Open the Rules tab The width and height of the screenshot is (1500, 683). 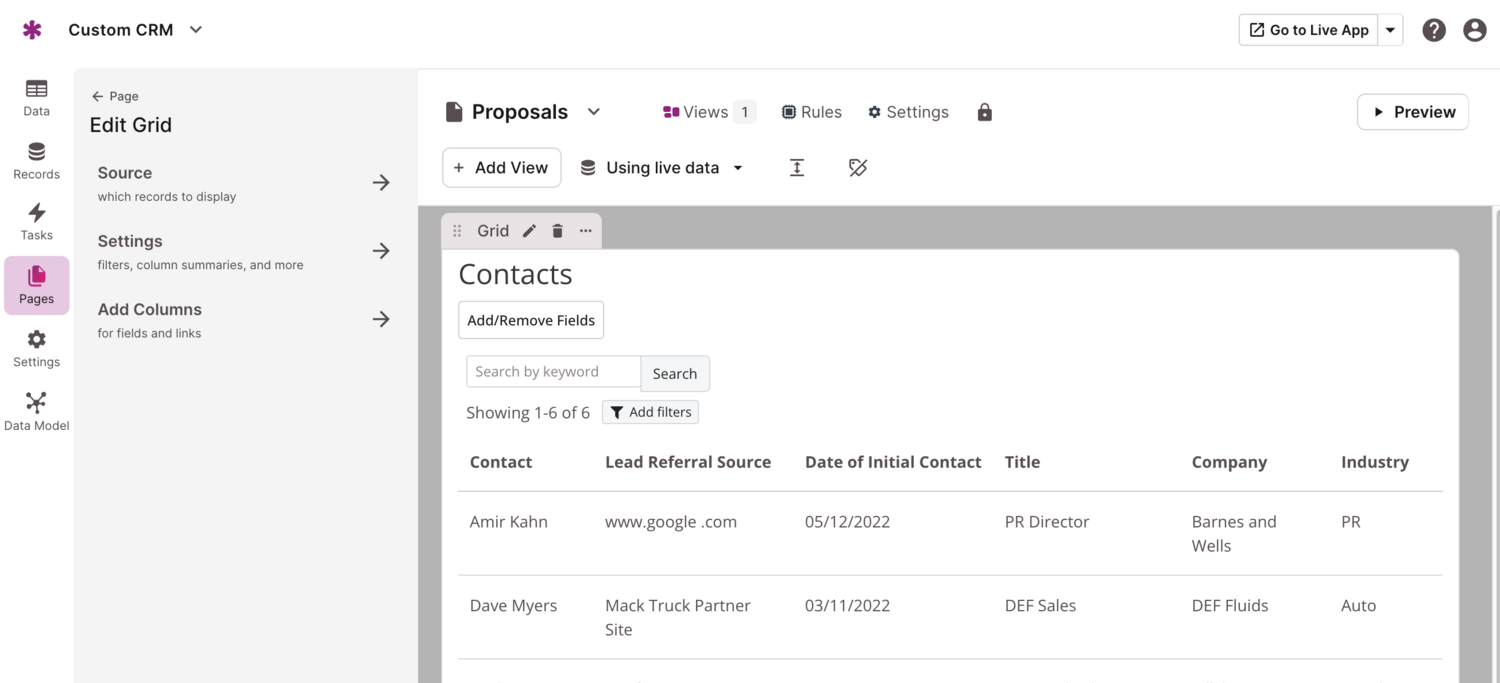coord(811,112)
